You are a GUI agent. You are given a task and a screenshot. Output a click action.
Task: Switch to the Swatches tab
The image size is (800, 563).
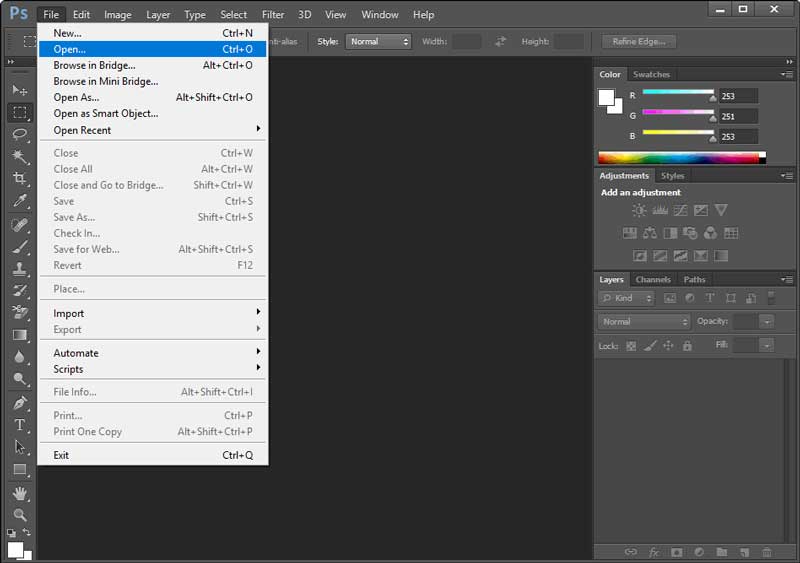tap(652, 75)
